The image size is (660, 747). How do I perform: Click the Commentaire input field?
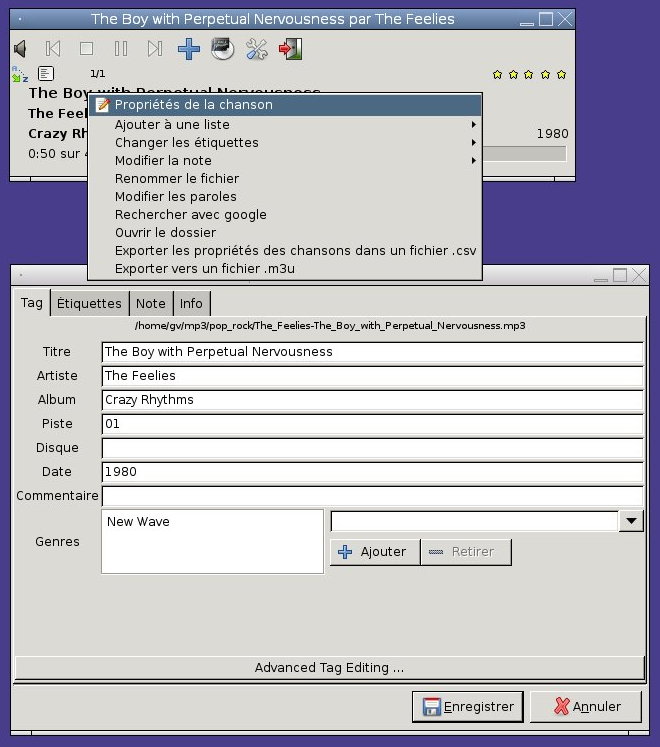pos(372,496)
